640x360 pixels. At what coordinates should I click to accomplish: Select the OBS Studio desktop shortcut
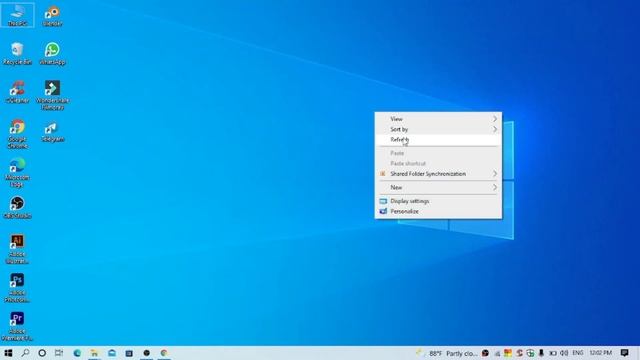click(x=17, y=207)
